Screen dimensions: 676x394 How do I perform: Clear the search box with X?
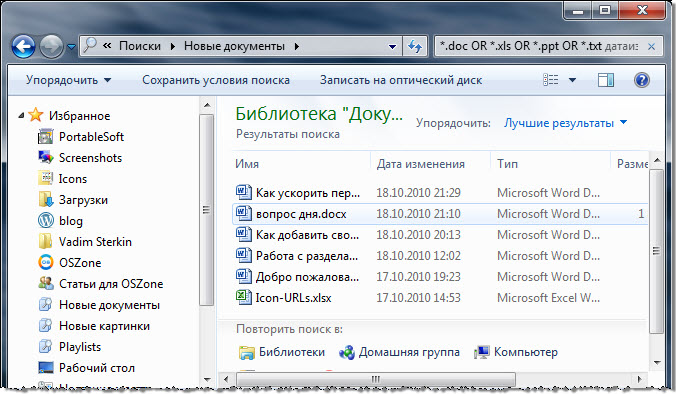(651, 47)
